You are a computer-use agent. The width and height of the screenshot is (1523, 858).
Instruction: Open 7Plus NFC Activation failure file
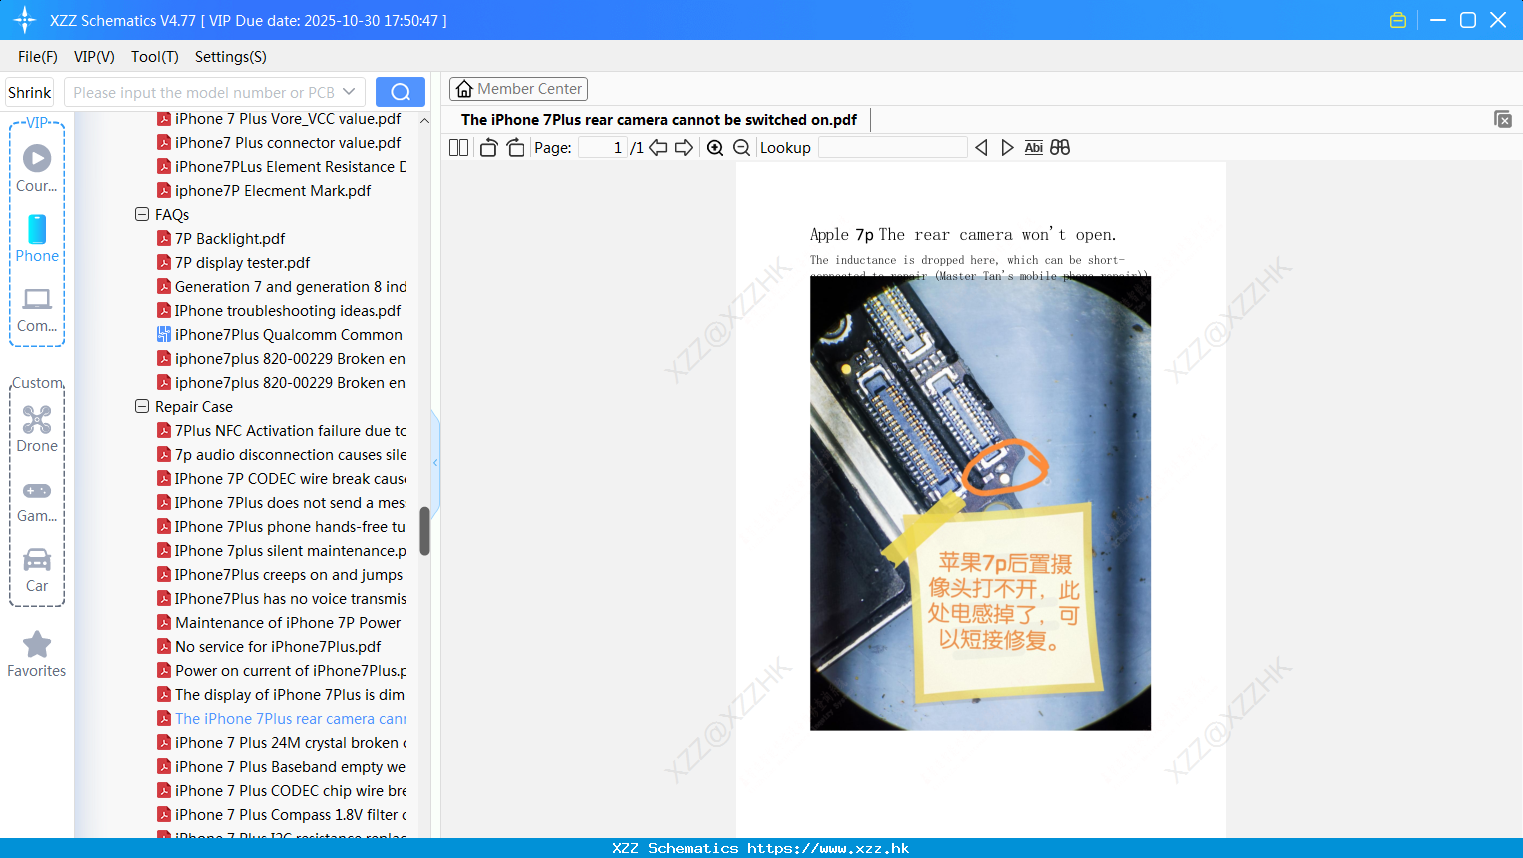coord(282,430)
